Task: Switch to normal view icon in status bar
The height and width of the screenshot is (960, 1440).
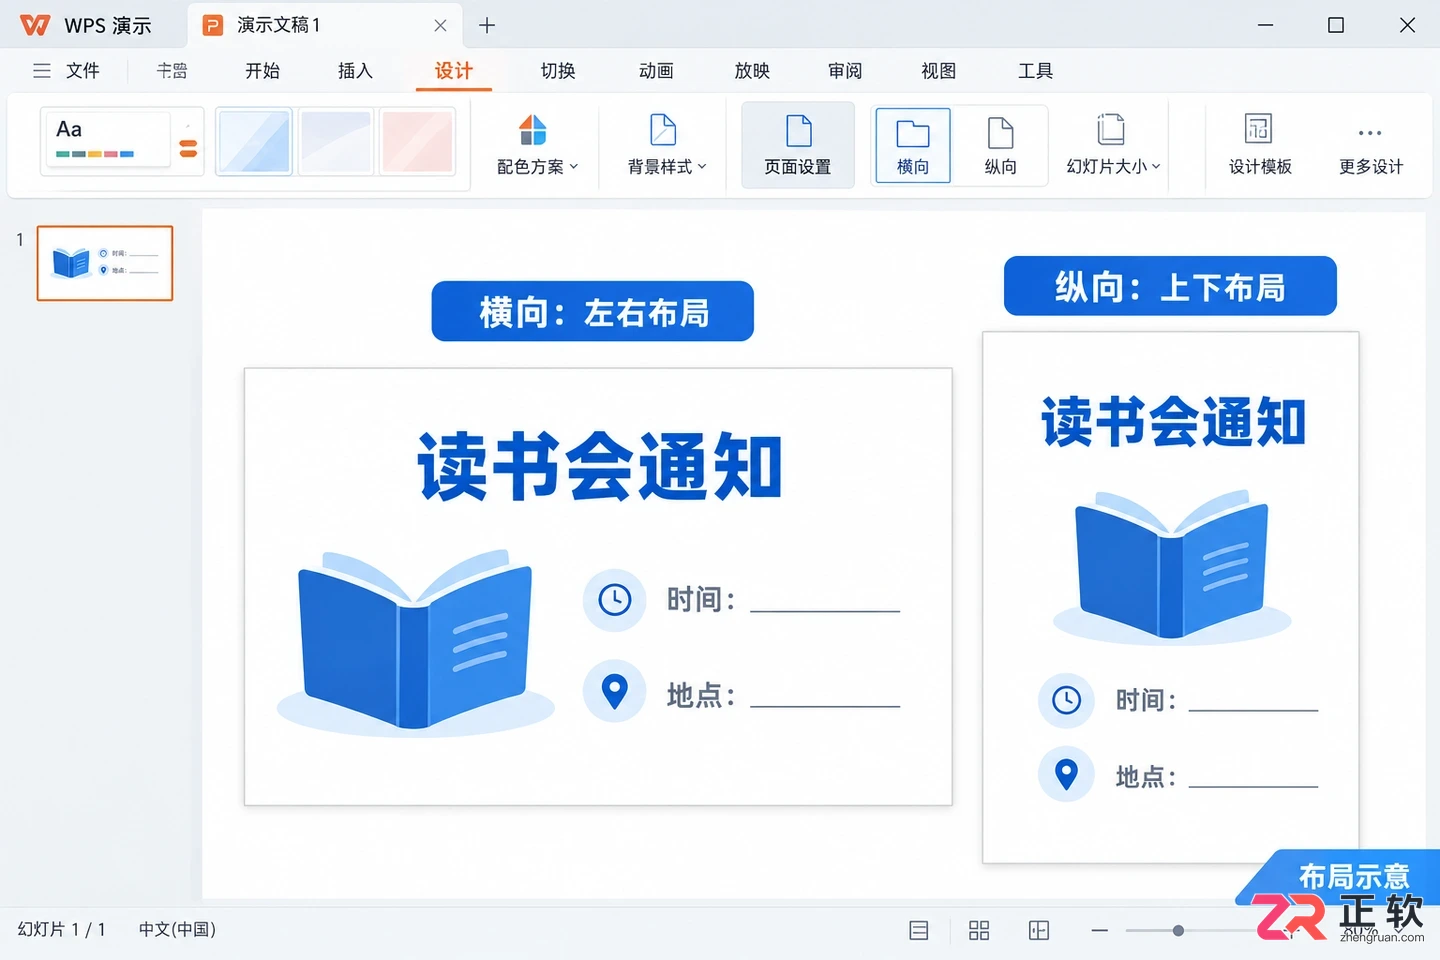Action: tap(919, 931)
